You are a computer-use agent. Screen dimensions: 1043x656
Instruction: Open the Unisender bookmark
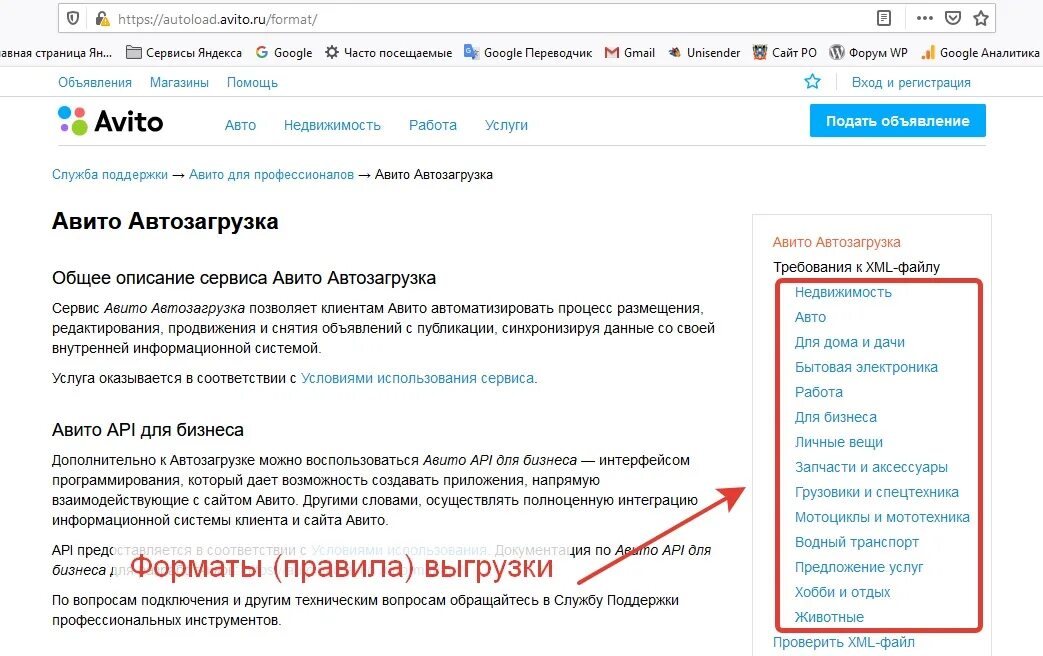click(x=704, y=53)
